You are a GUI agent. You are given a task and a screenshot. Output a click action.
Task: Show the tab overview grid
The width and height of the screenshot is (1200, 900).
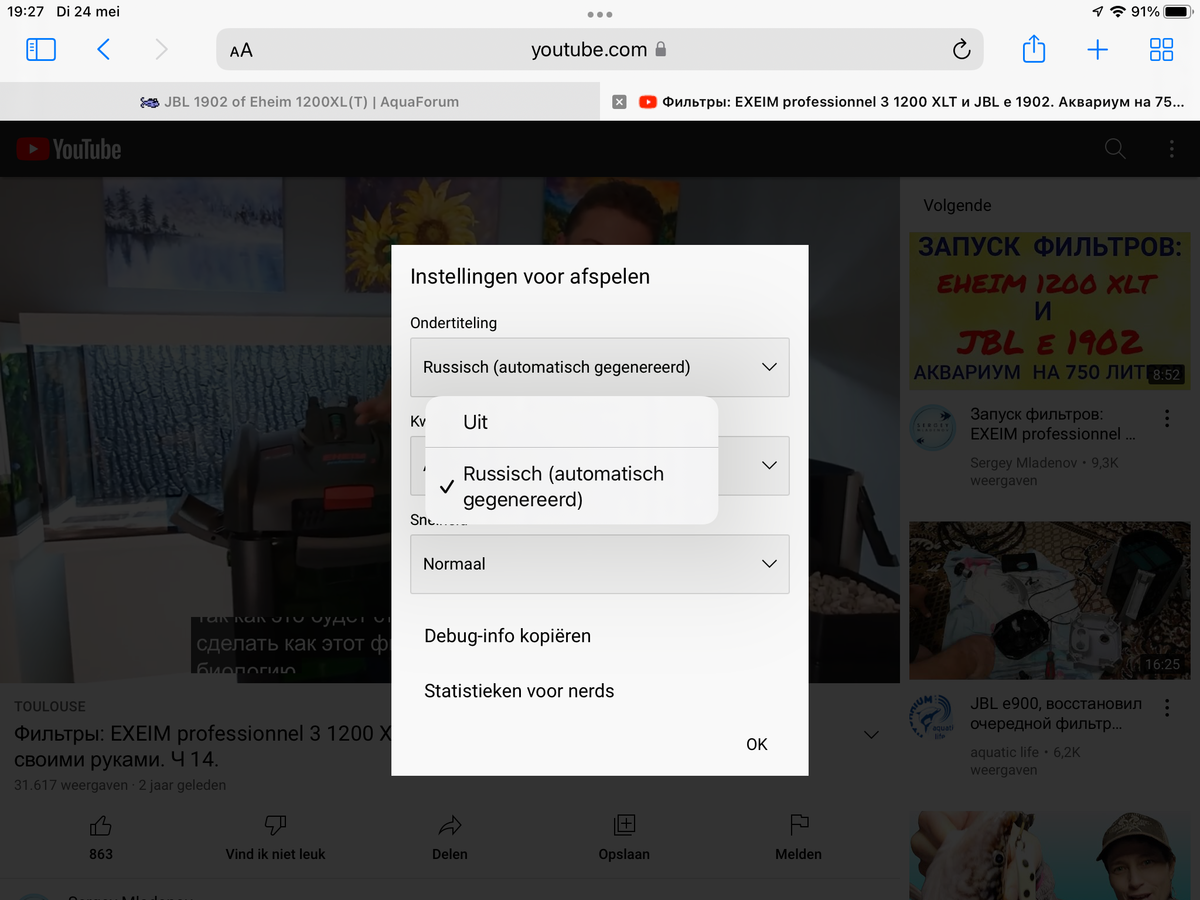tap(1161, 50)
